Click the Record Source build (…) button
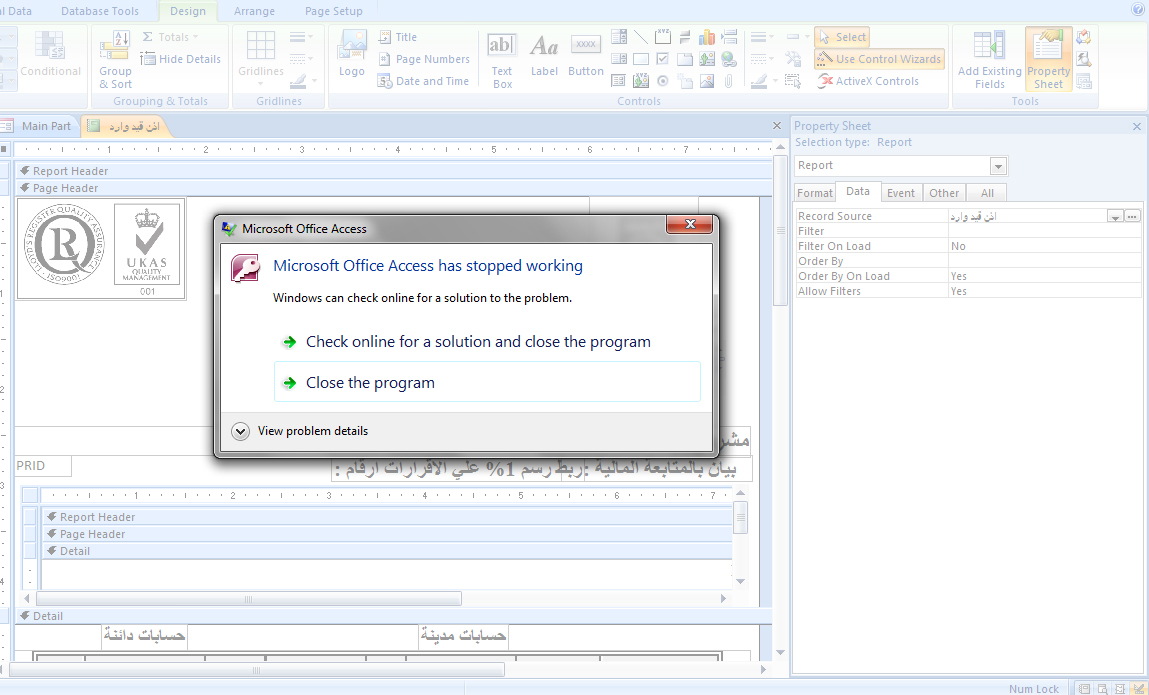 click(1133, 216)
